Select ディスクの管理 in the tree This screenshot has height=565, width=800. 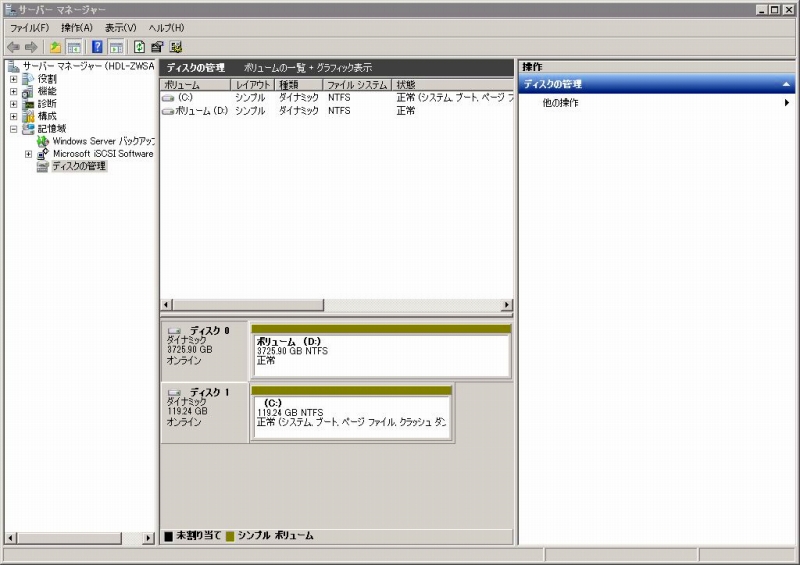[78, 166]
